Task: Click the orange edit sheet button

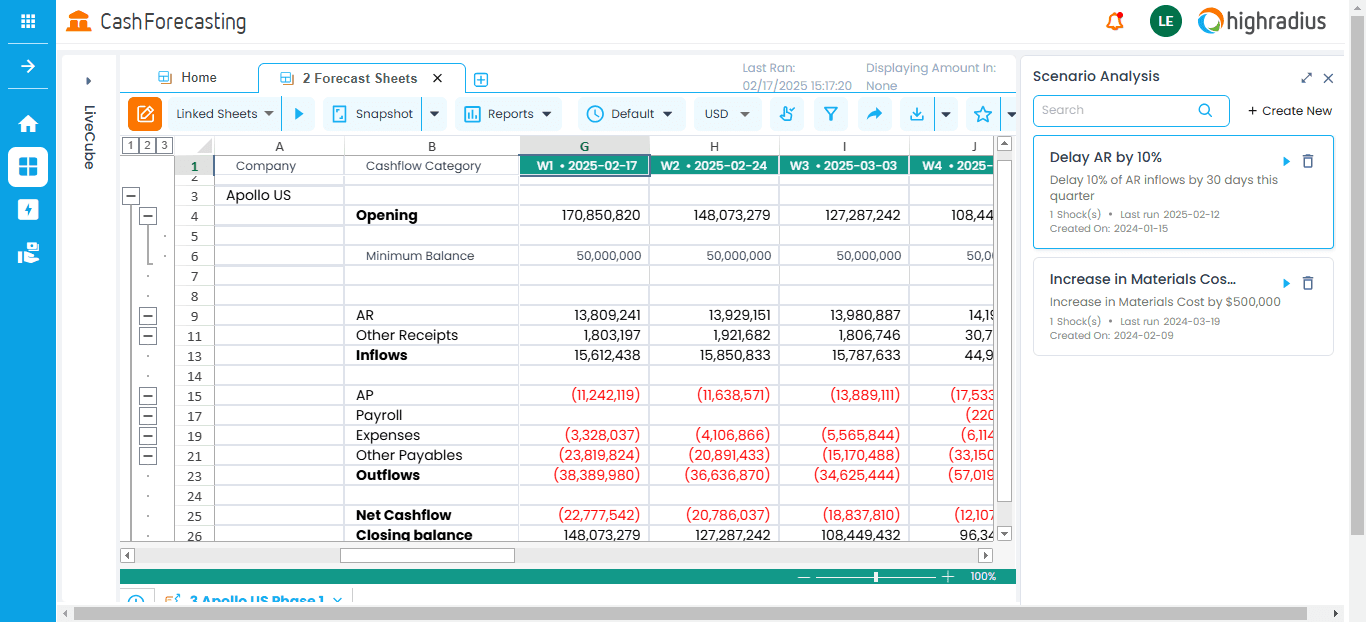Action: (145, 114)
